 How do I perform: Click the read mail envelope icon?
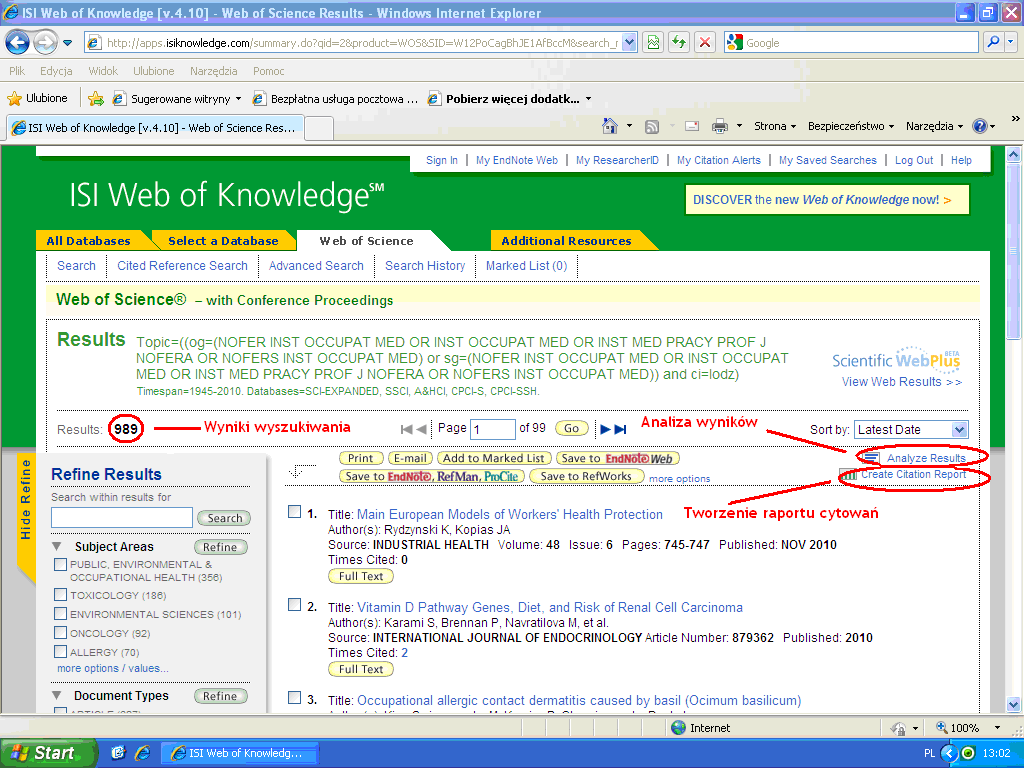(692, 126)
